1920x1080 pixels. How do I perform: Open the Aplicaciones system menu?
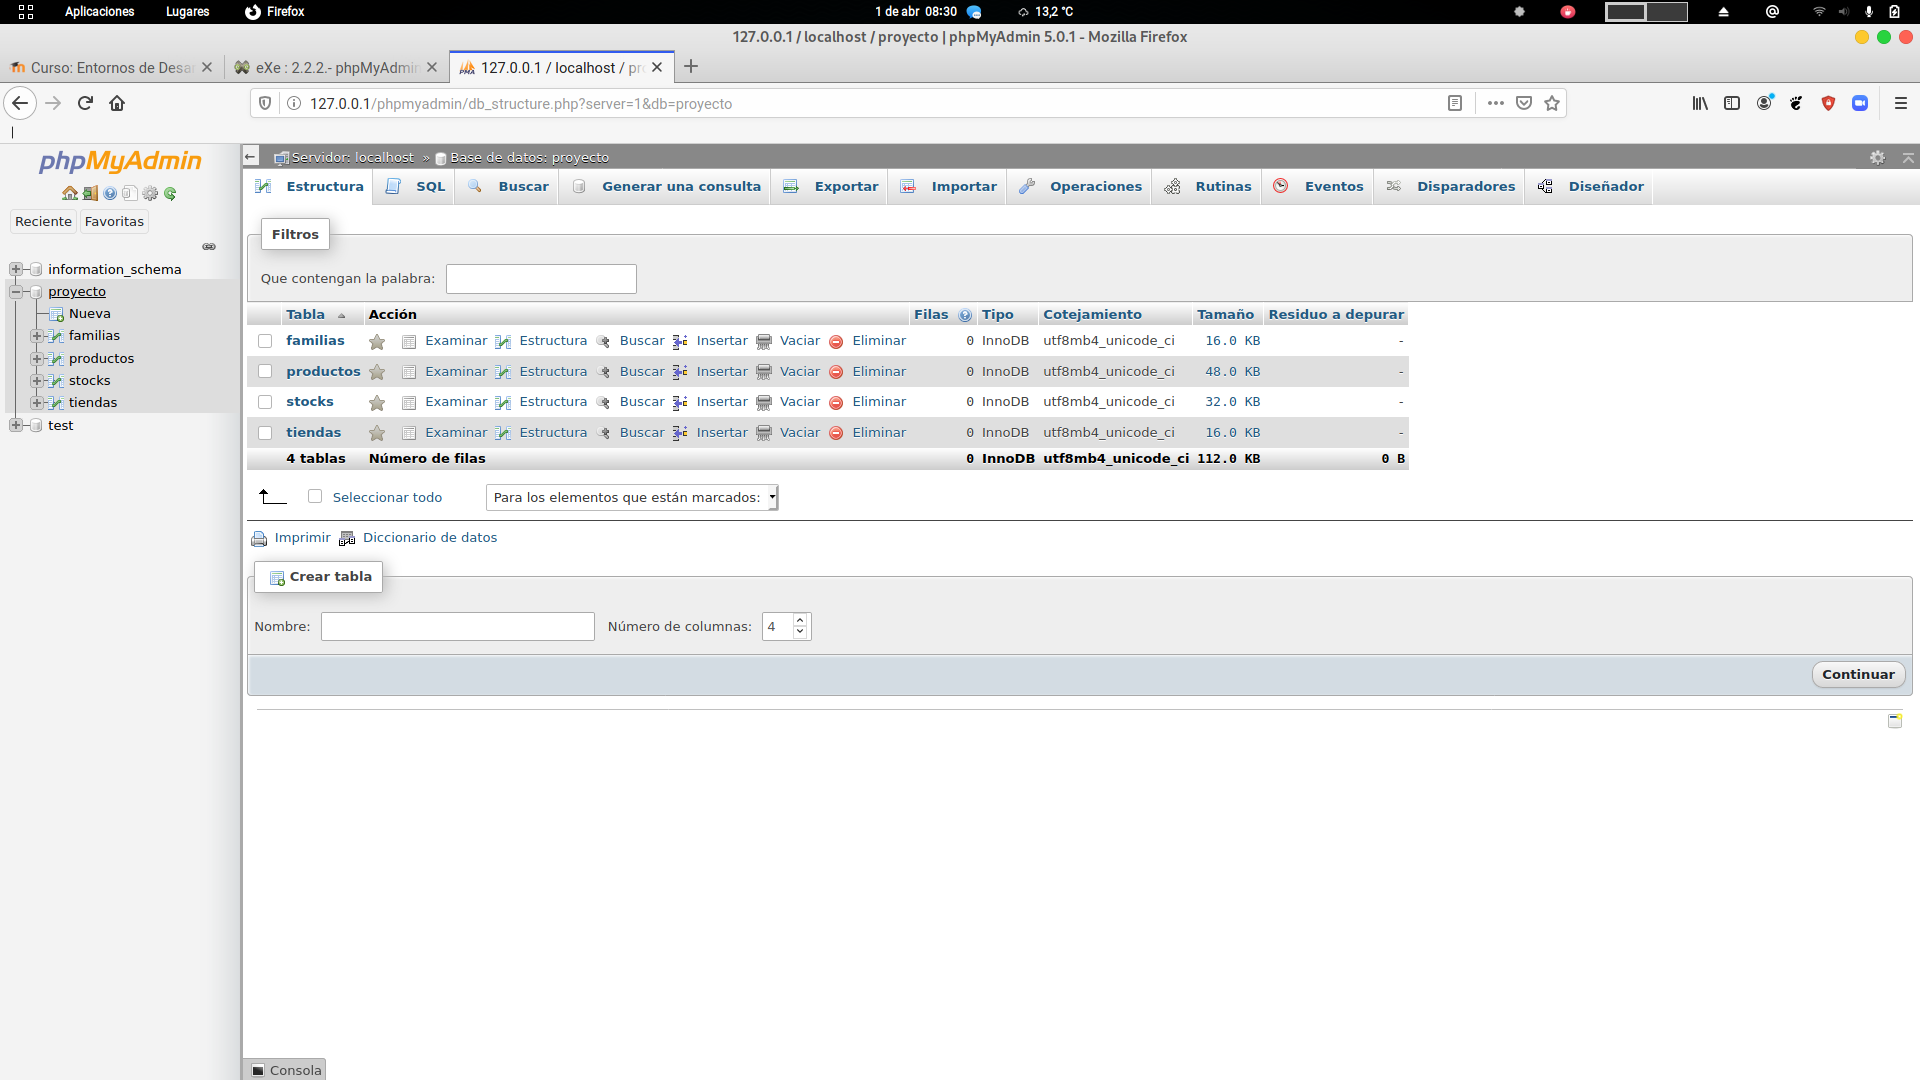[99, 12]
